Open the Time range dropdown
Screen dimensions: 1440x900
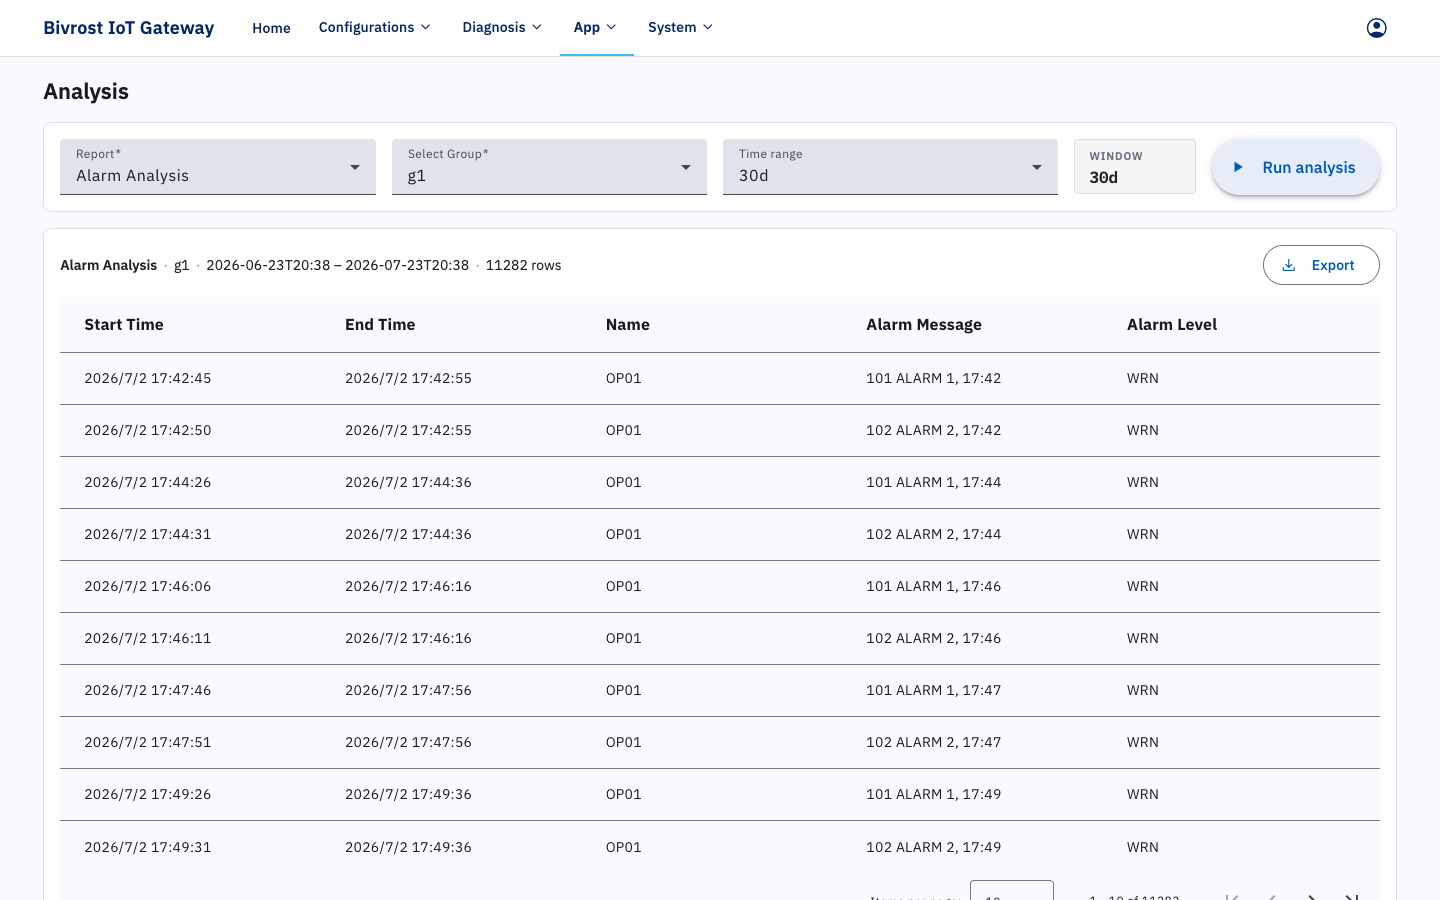click(x=890, y=167)
